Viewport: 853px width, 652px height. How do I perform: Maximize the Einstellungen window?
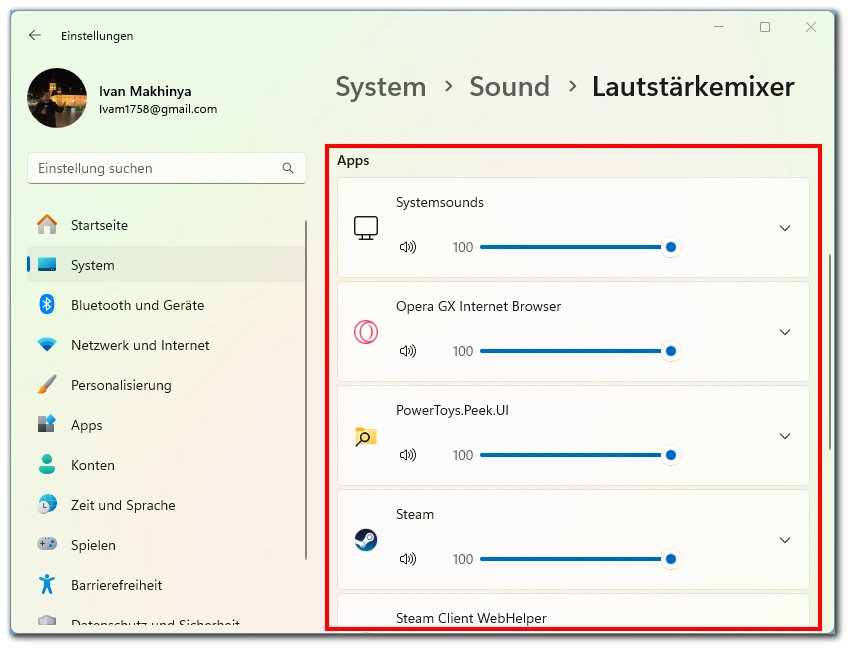point(765,27)
